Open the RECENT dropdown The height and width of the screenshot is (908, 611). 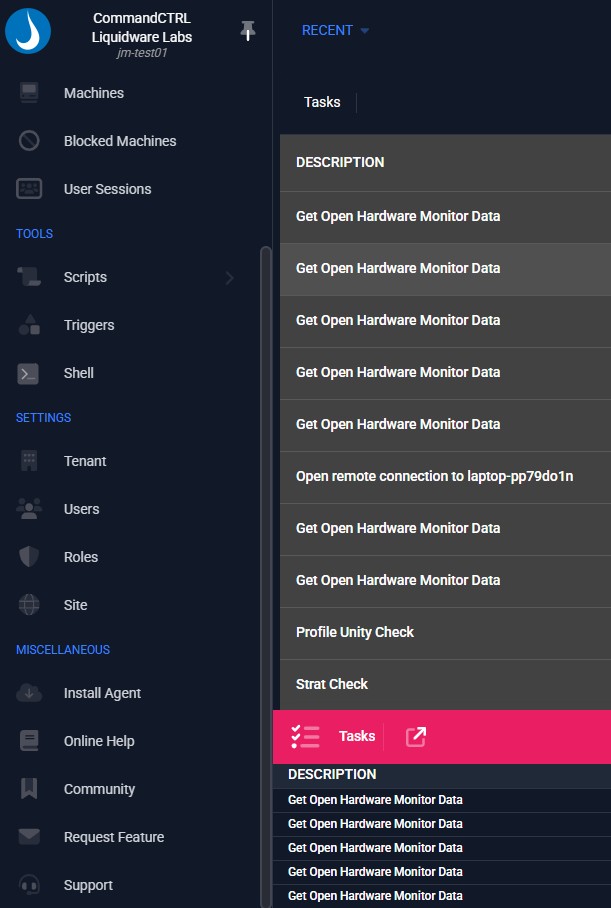coord(335,31)
